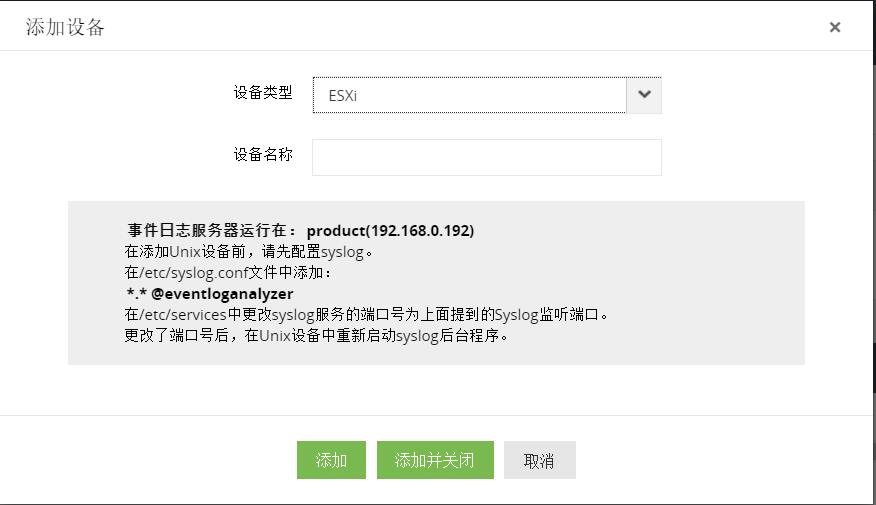Click the 事件日志服务器运行在 heading text
The width and height of the screenshot is (876, 505).
coord(213,230)
